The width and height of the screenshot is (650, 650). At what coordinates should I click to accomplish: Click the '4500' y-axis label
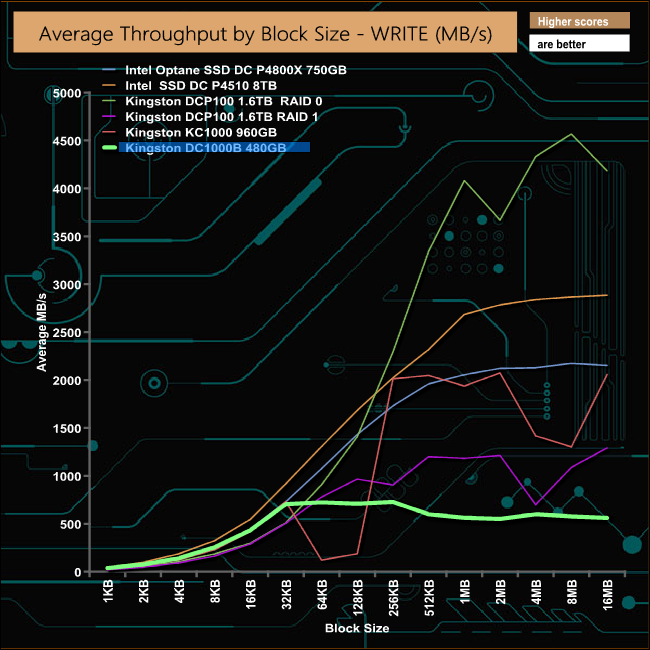click(67, 141)
